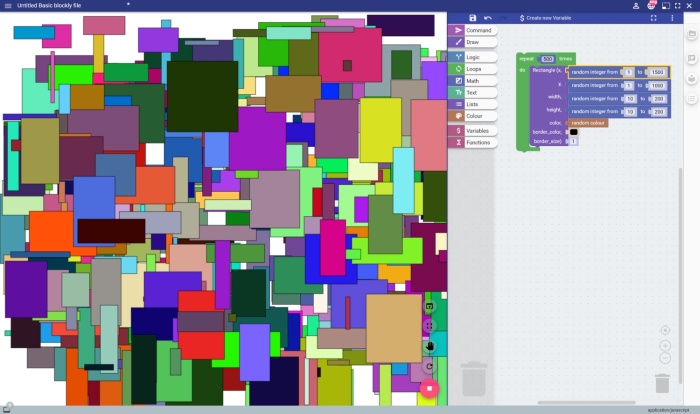The width and height of the screenshot is (700, 414).
Task: Click the flyout area trash can
Action: click(474, 379)
